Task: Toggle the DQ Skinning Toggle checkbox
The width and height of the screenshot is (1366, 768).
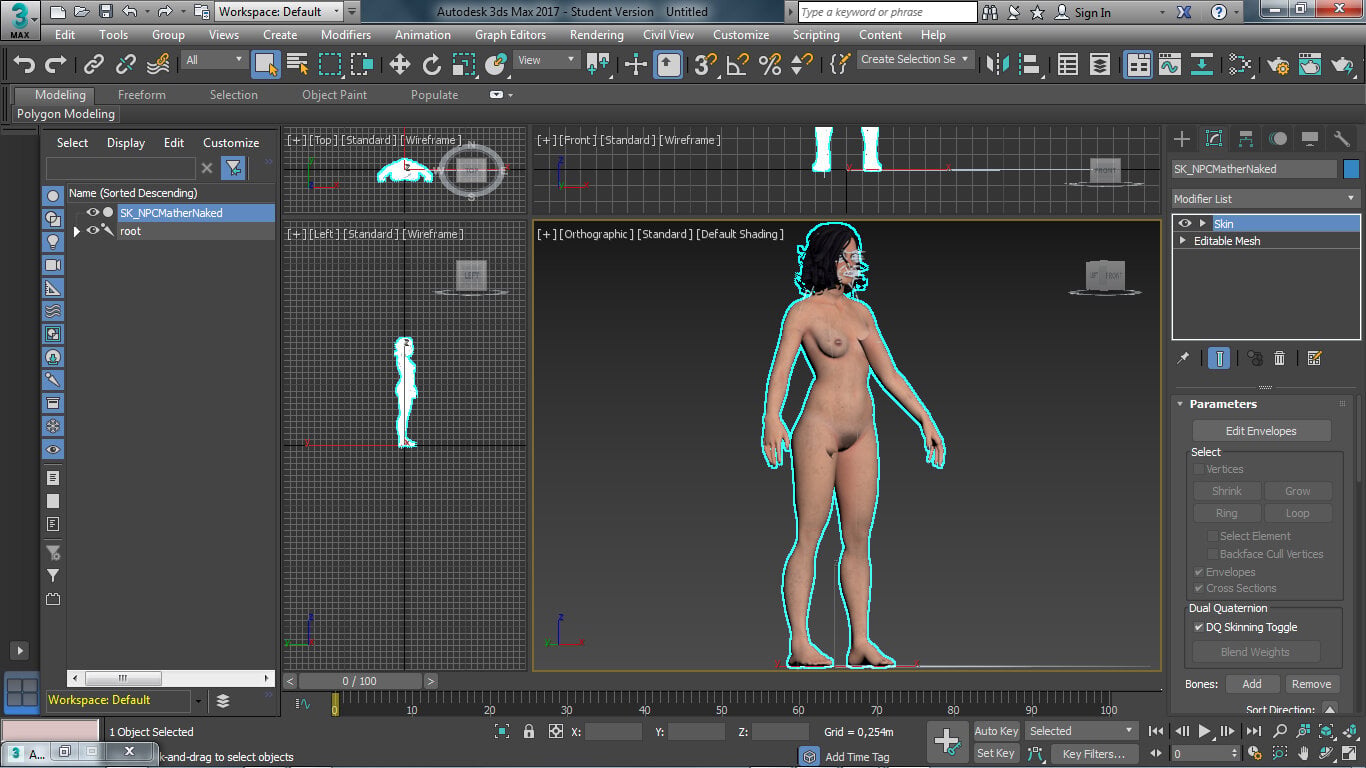Action: pyautogui.click(x=1199, y=627)
